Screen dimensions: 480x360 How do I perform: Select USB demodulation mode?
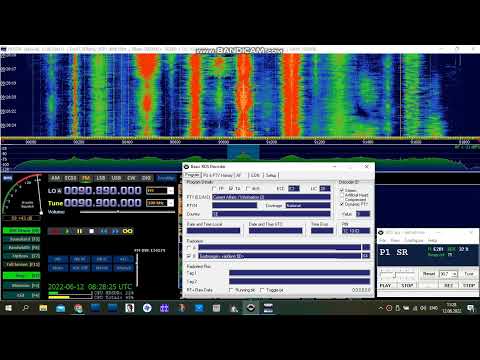coord(116,178)
